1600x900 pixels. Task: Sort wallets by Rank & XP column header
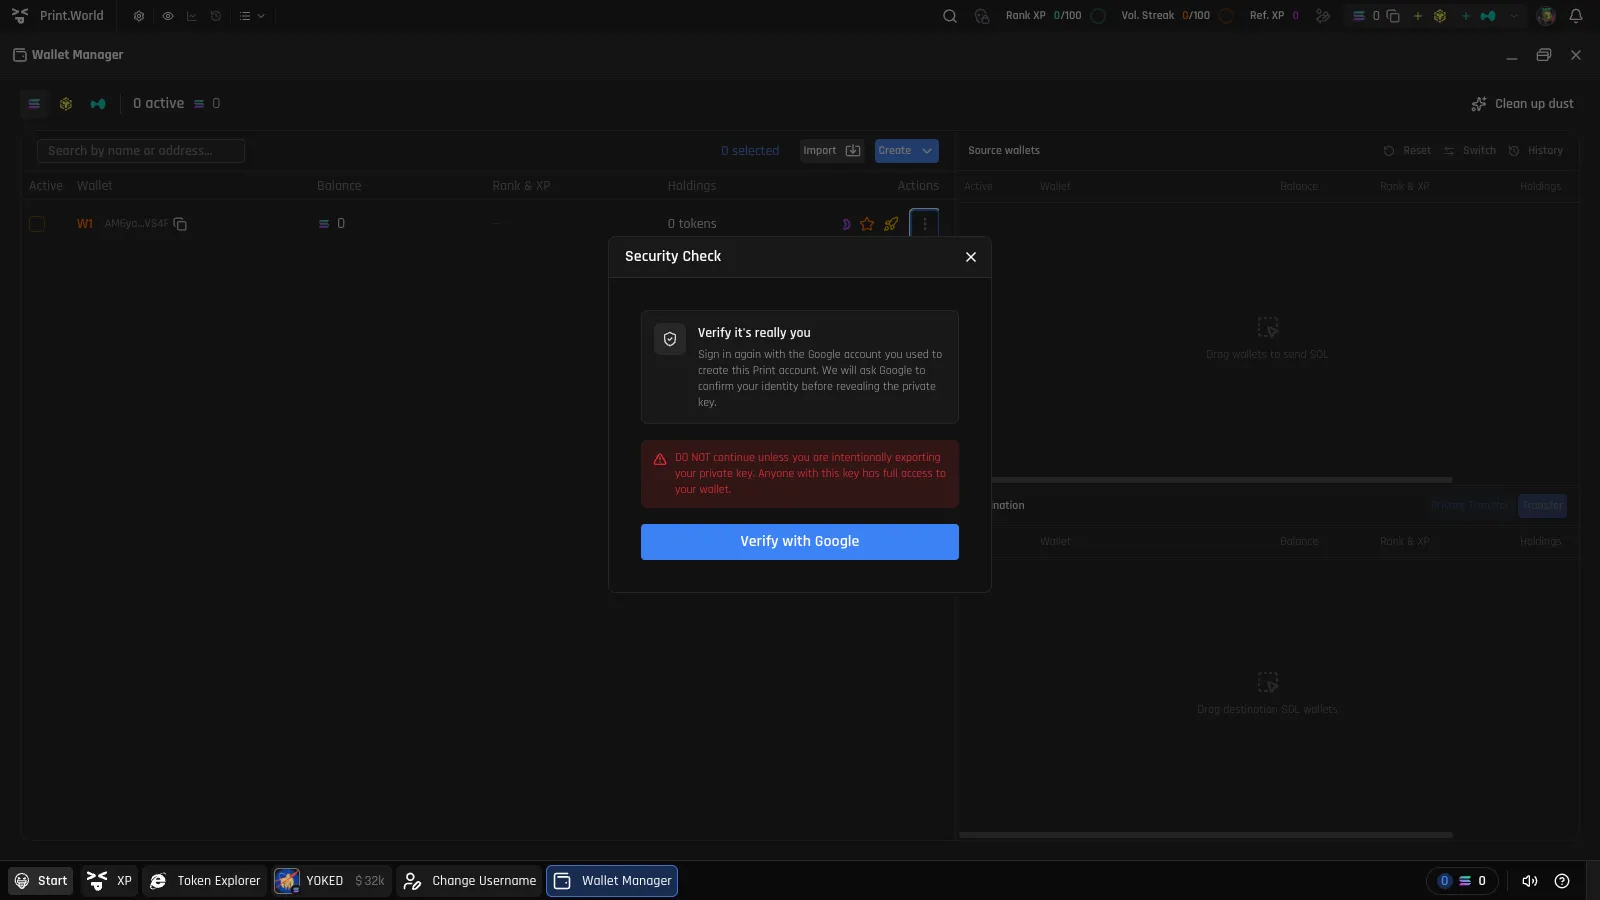point(521,186)
